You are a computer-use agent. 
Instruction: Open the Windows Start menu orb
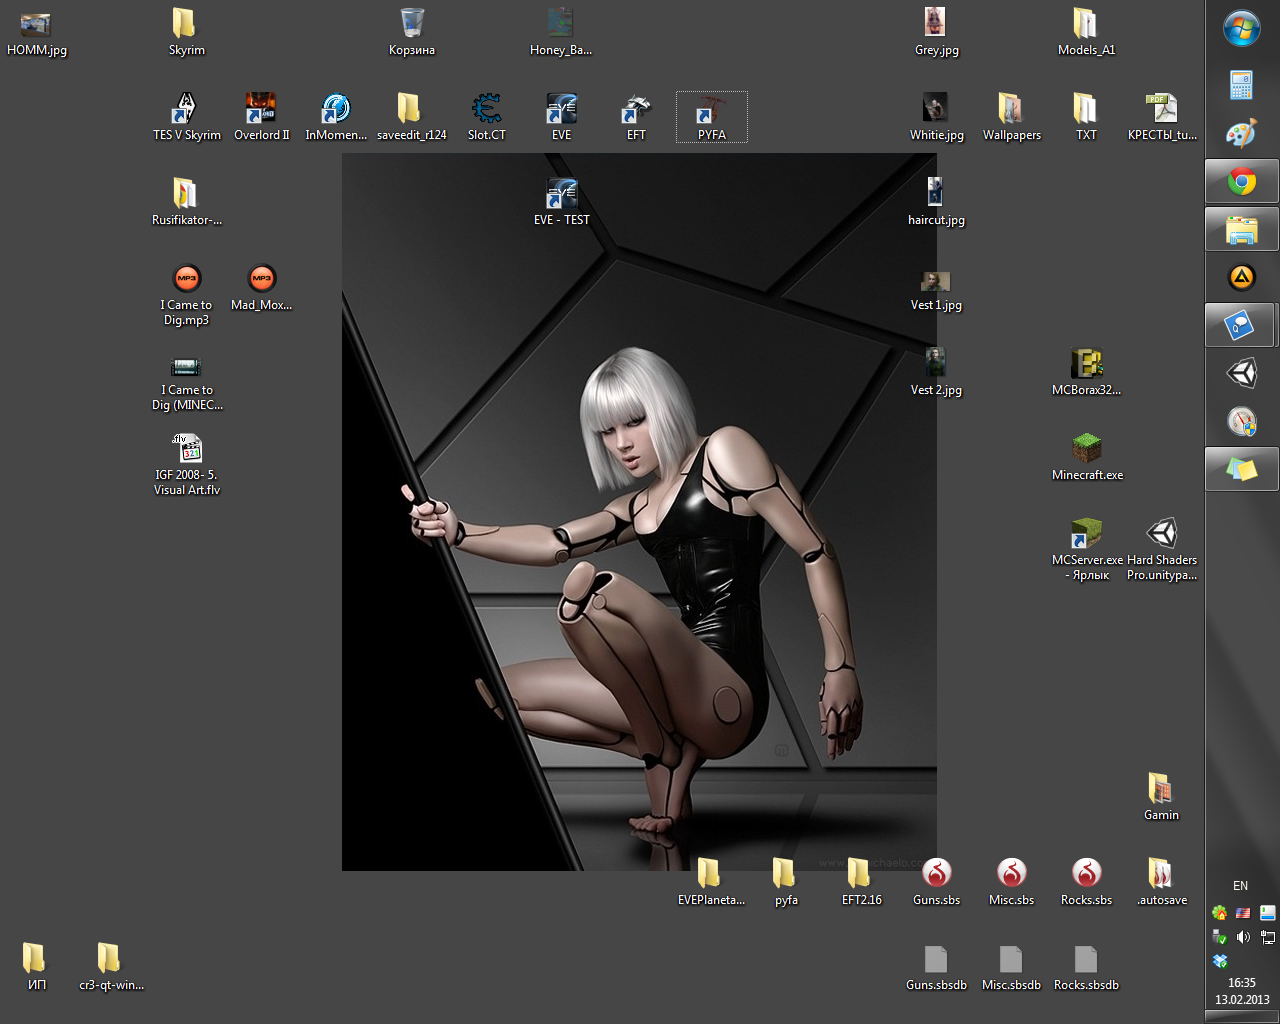(x=1242, y=29)
